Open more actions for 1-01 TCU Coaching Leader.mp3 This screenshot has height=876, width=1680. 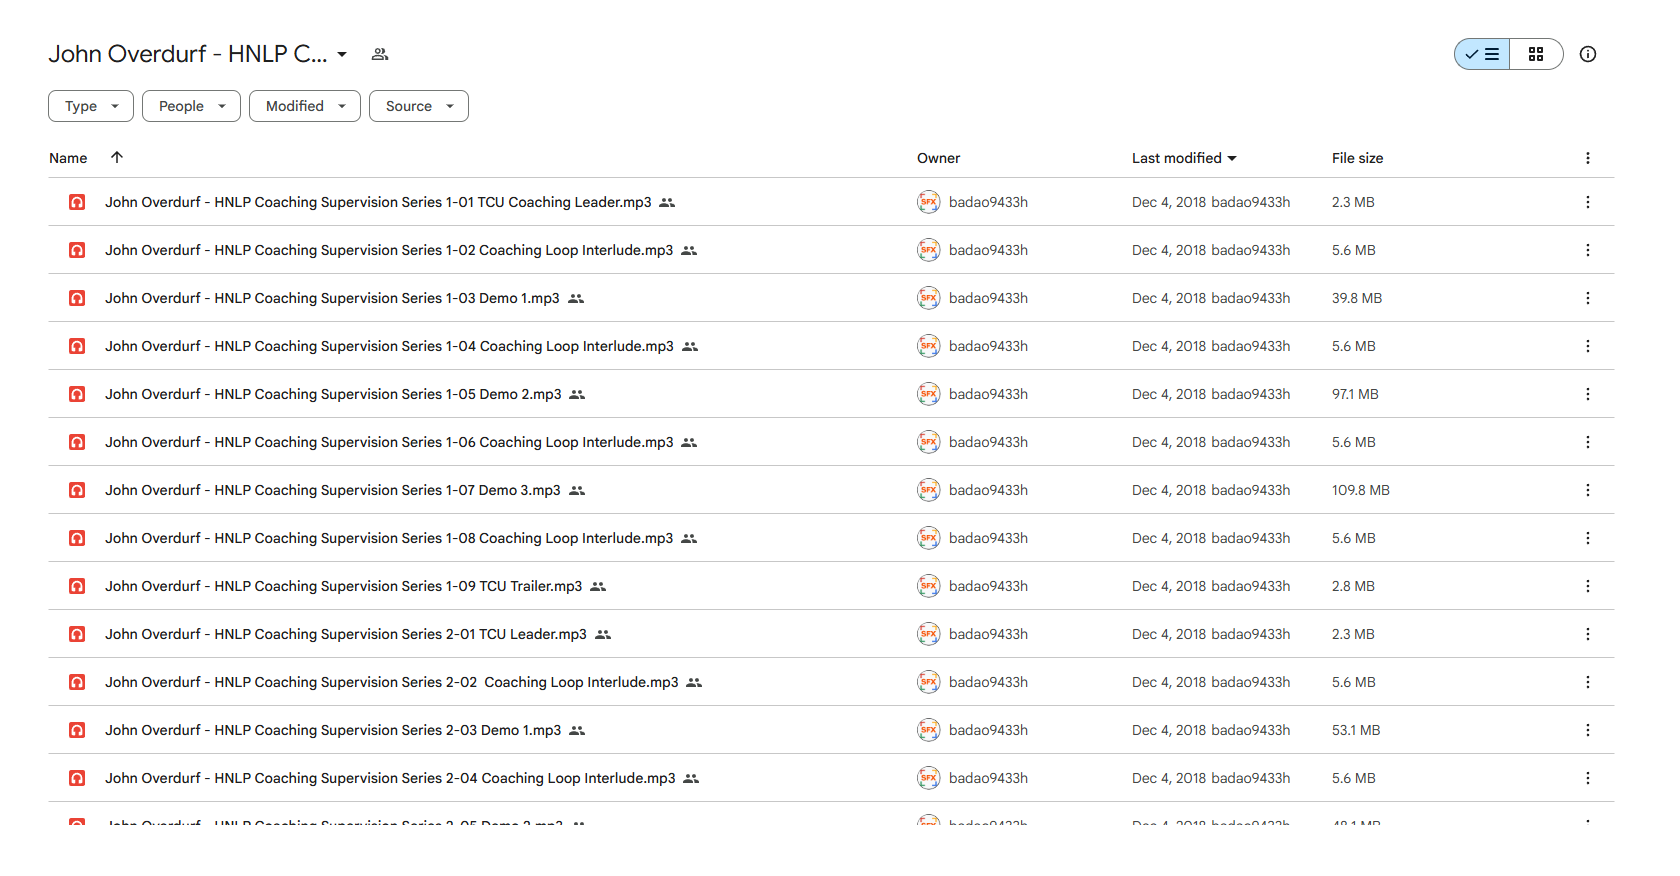1588,202
